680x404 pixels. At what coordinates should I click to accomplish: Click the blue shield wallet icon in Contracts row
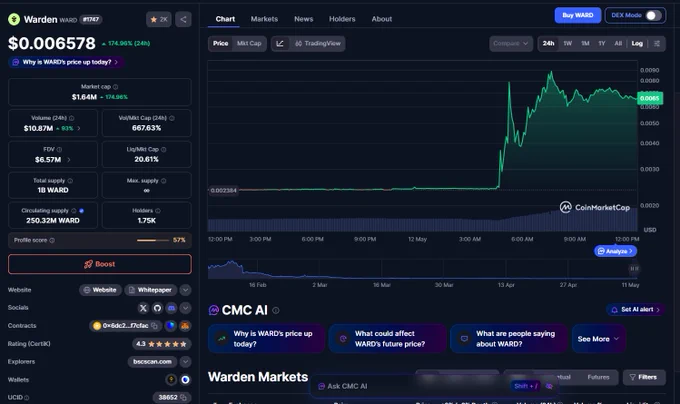pos(171,326)
